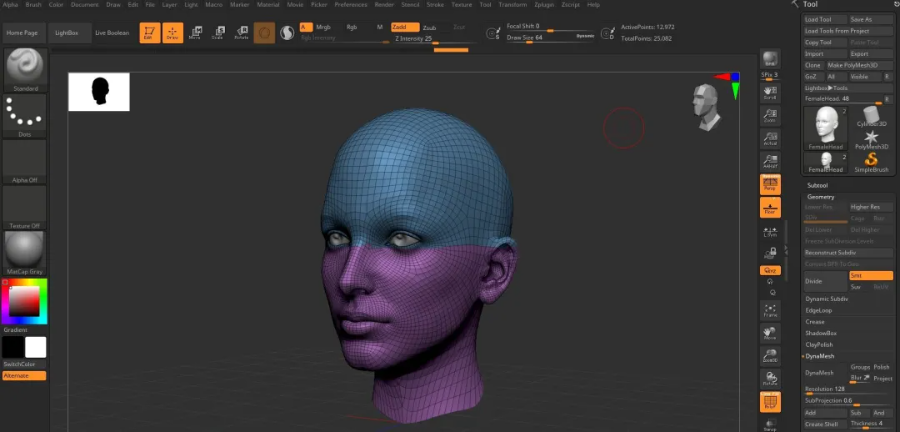Screen dimensions: 900x432
Task: Toggle the XYZ rotation mode
Action: point(770,270)
